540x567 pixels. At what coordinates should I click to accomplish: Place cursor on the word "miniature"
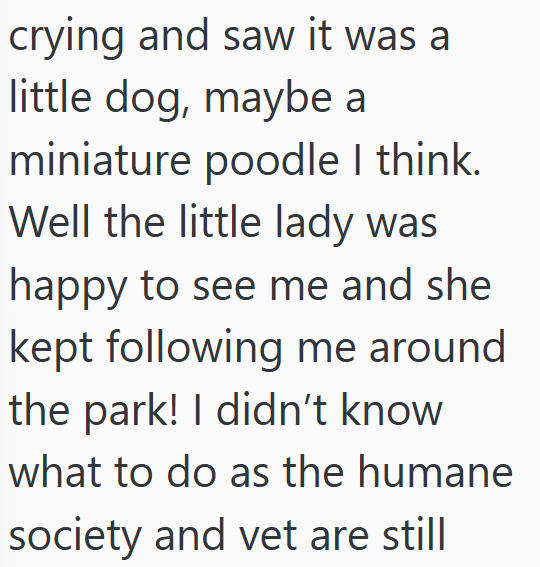point(99,160)
